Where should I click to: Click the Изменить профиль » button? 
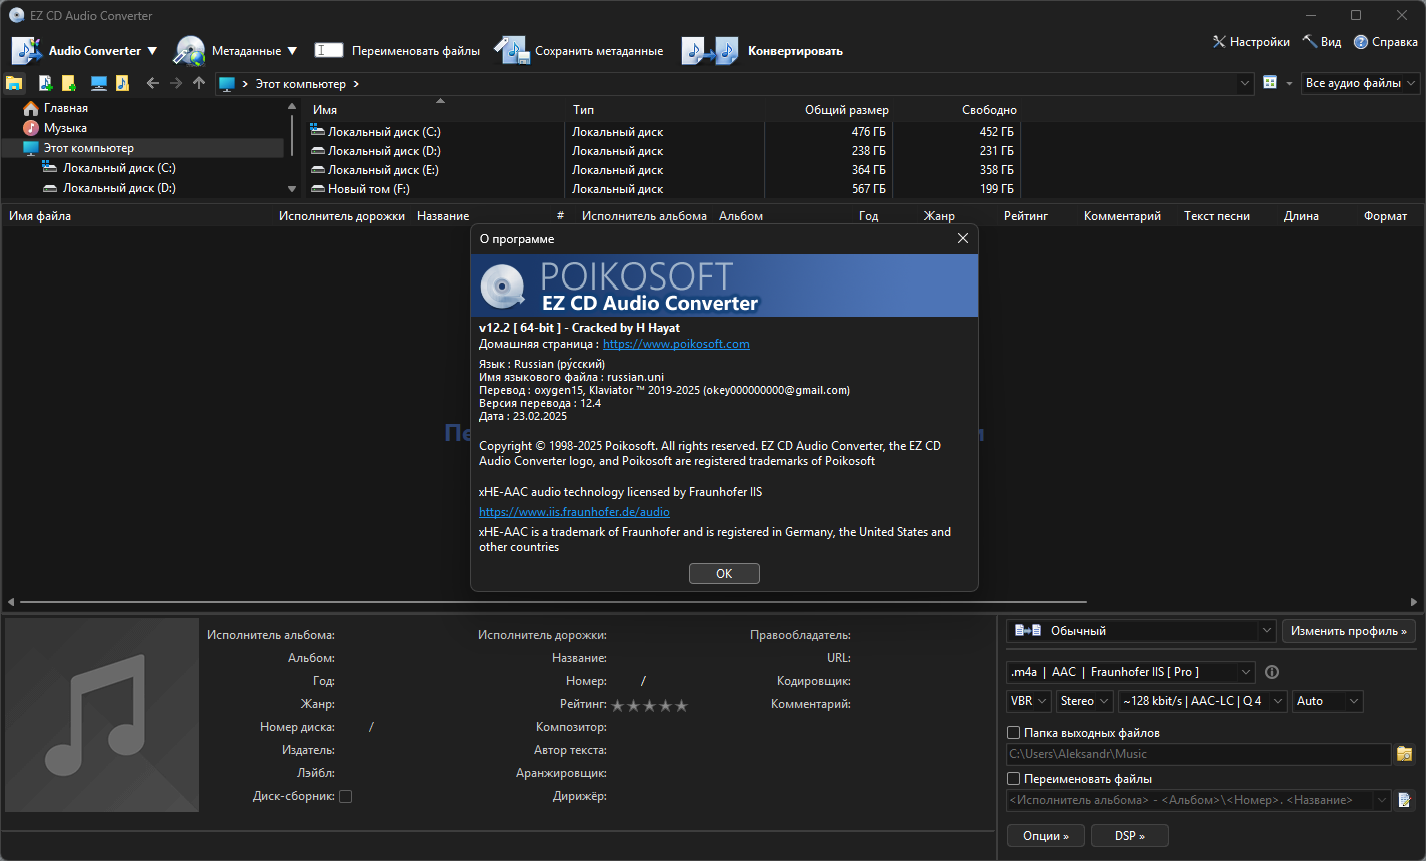(x=1349, y=631)
